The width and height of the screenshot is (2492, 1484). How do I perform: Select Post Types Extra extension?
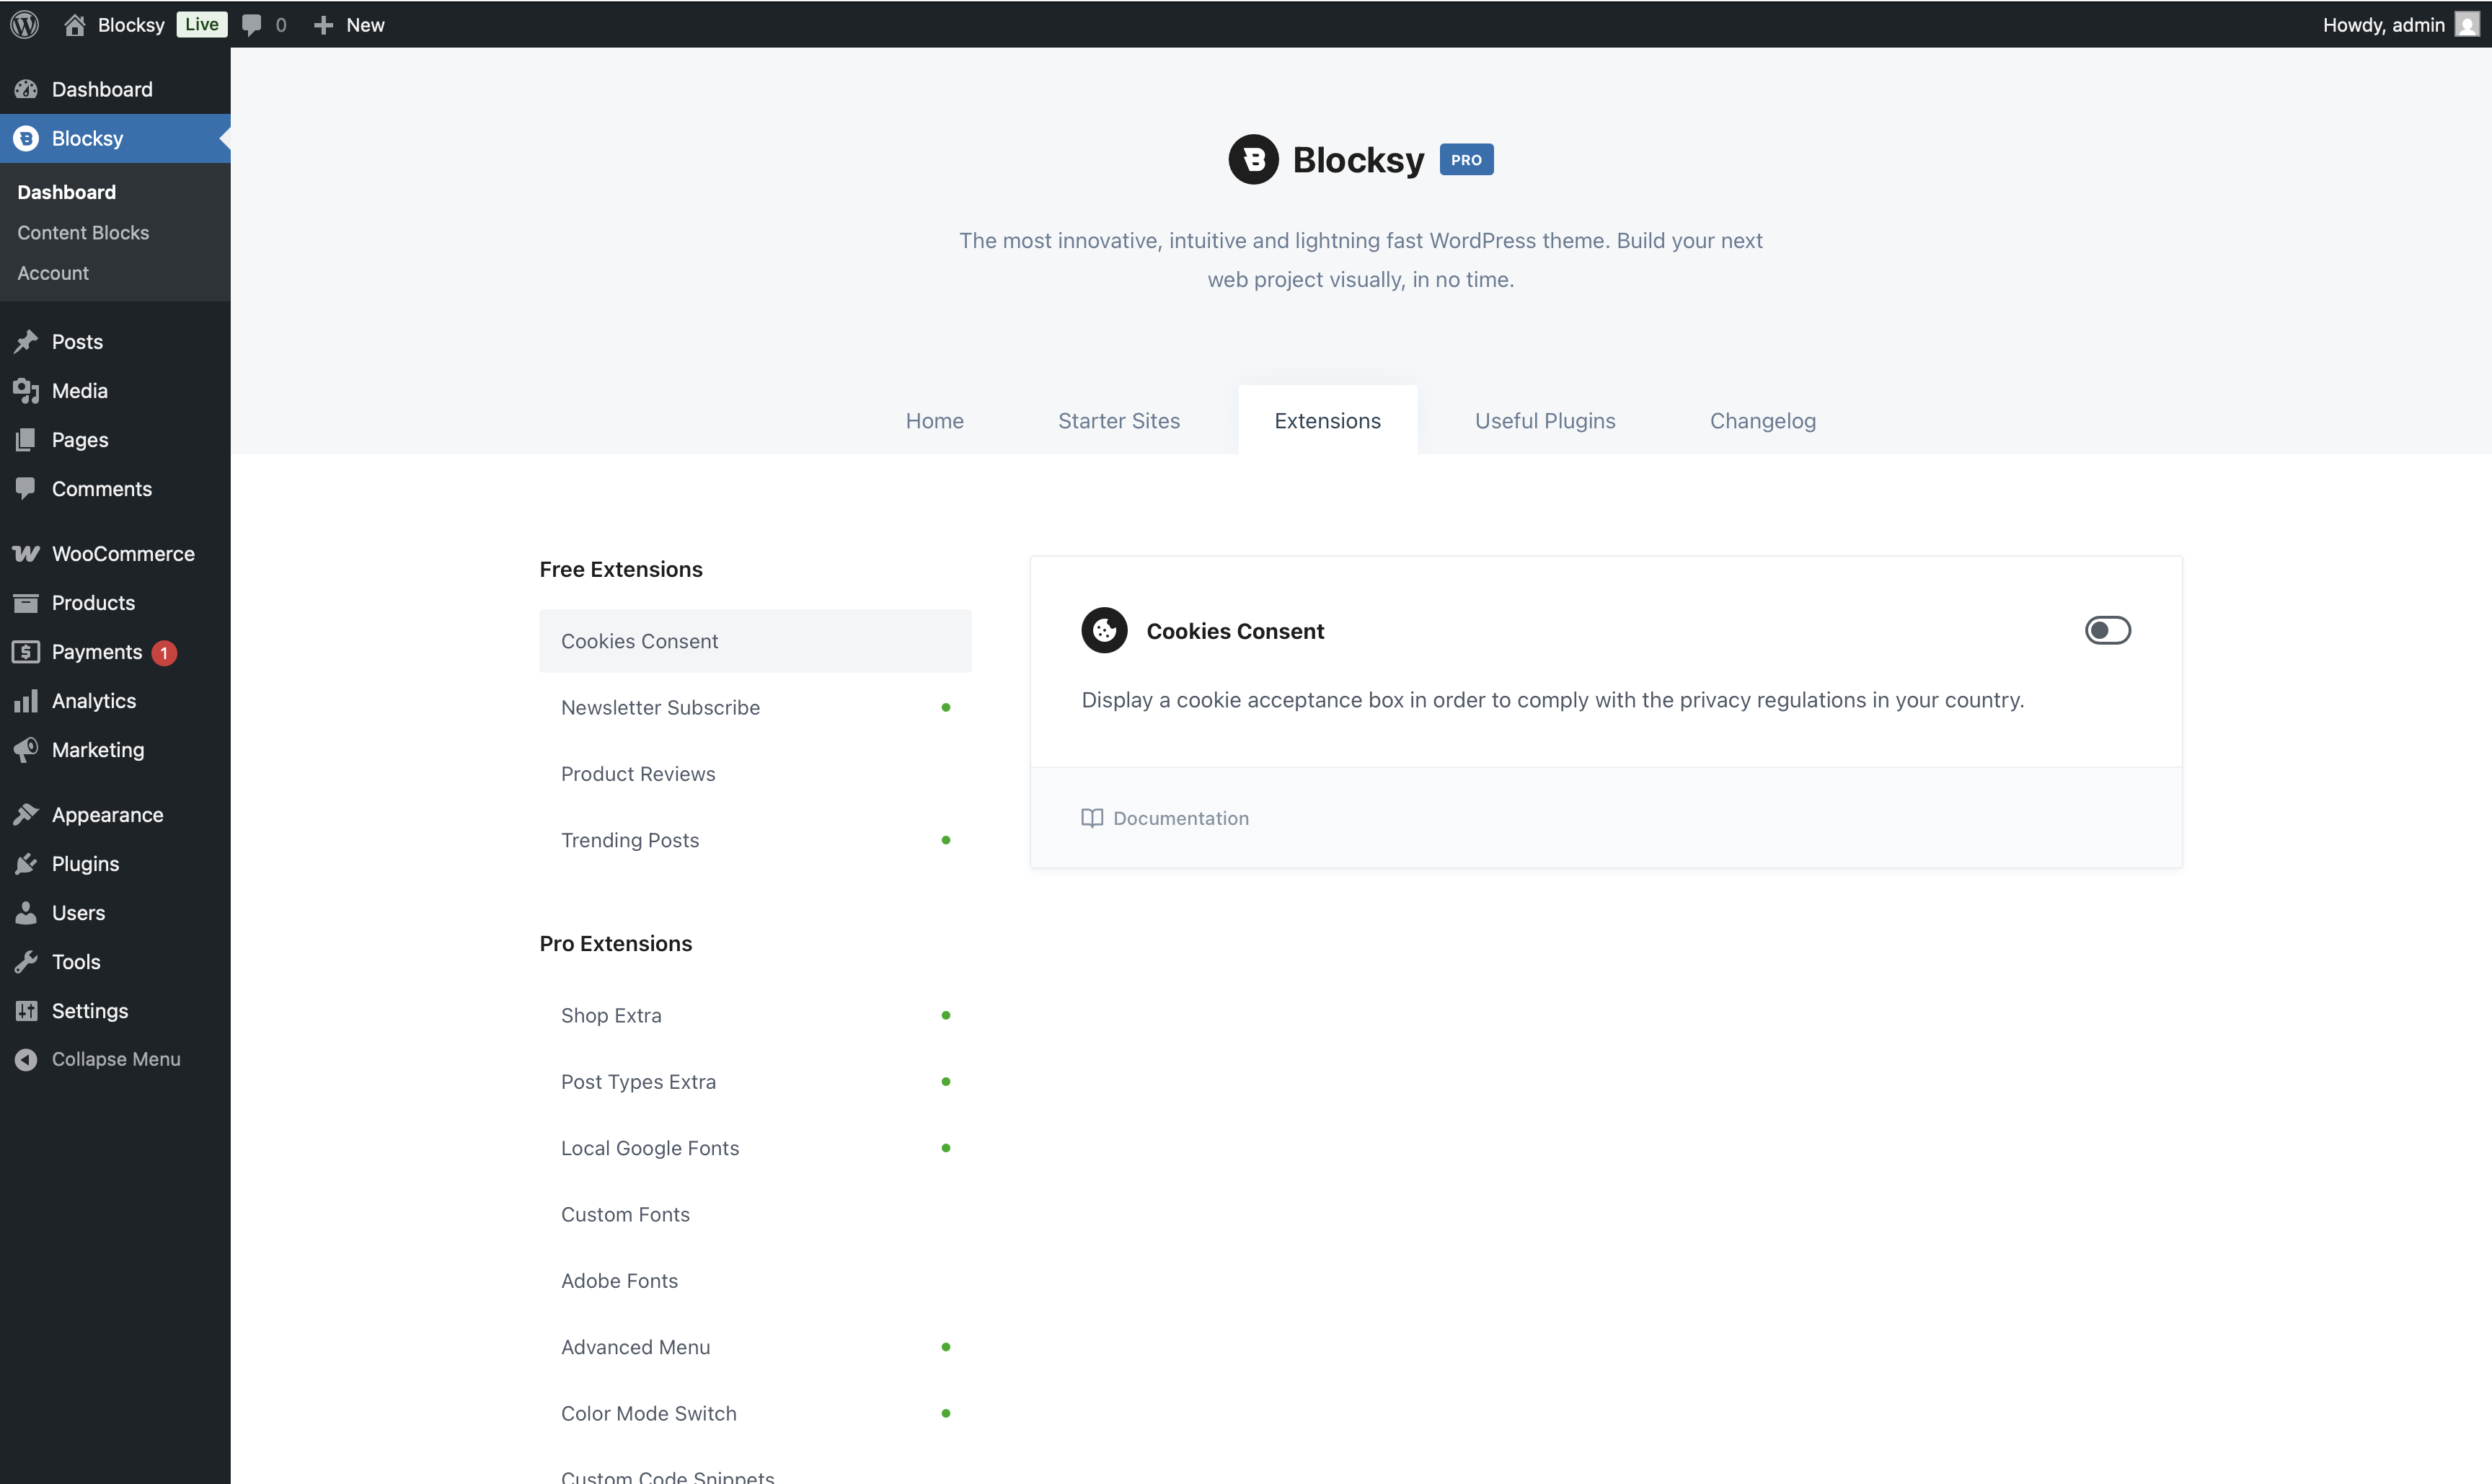tap(755, 1082)
